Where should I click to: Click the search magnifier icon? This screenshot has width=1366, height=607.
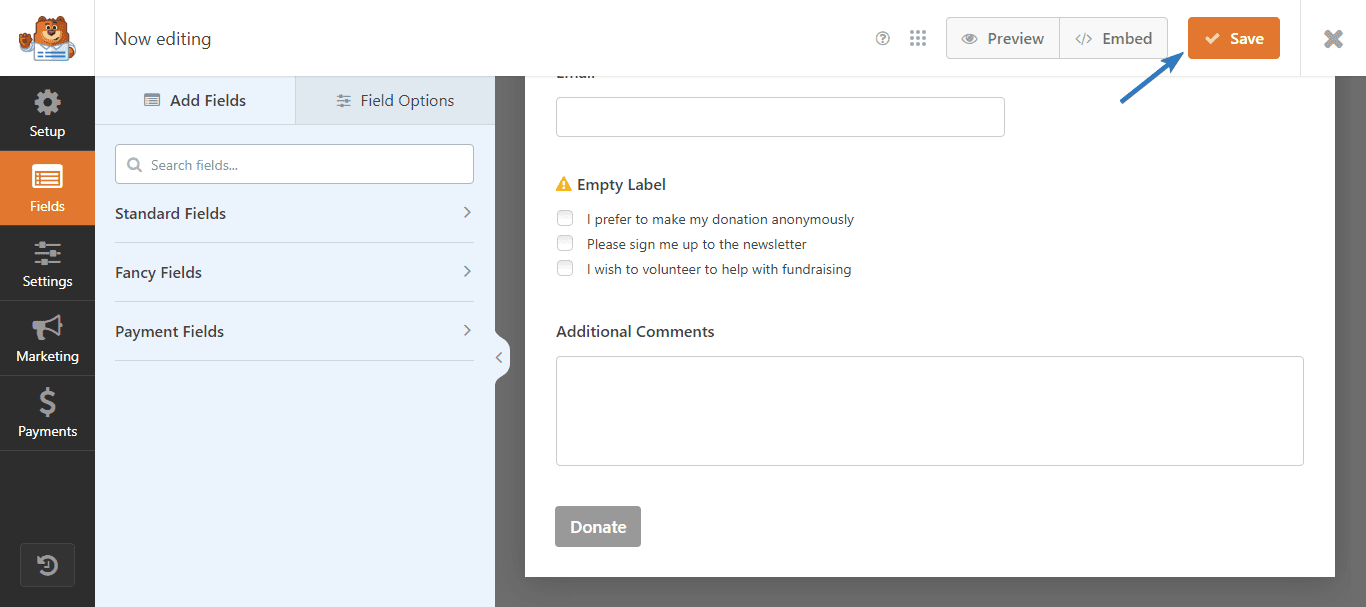[x=135, y=165]
